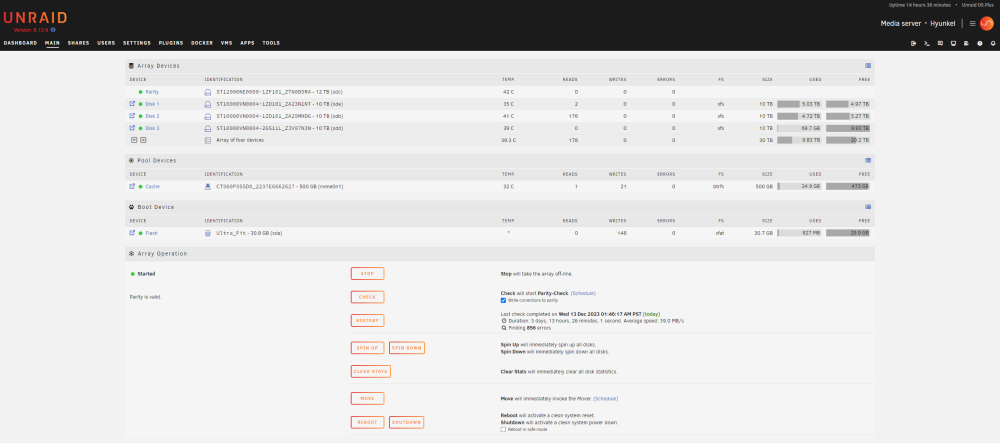This screenshot has height=443, width=1000.
Task: Toggle the Array Devices view icon
Action: coord(868,66)
